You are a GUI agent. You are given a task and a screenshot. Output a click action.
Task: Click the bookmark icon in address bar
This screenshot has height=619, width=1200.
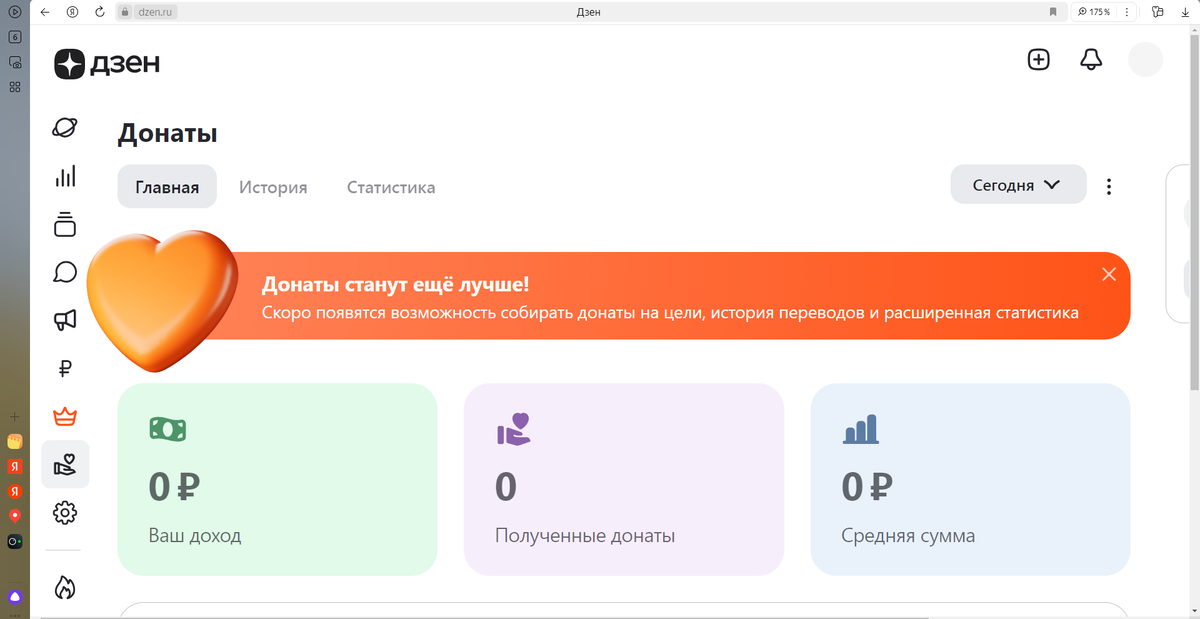click(1053, 12)
